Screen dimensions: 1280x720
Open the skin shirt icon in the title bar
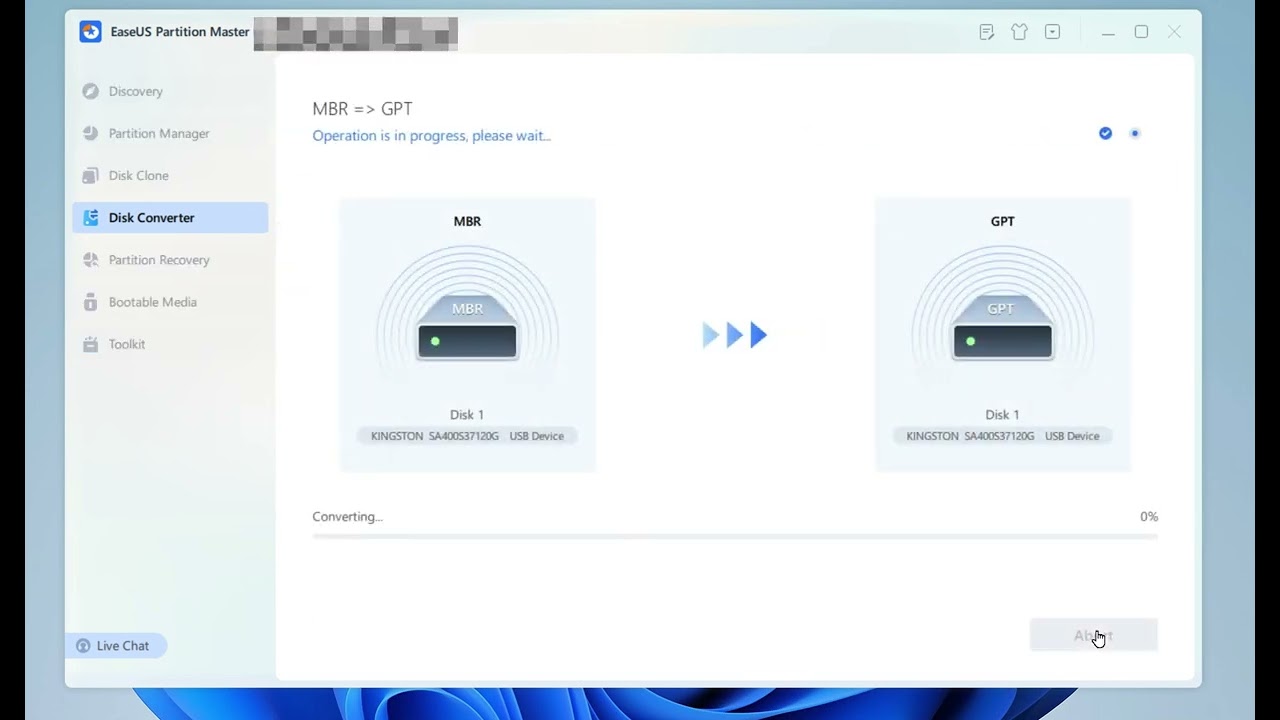1019,32
